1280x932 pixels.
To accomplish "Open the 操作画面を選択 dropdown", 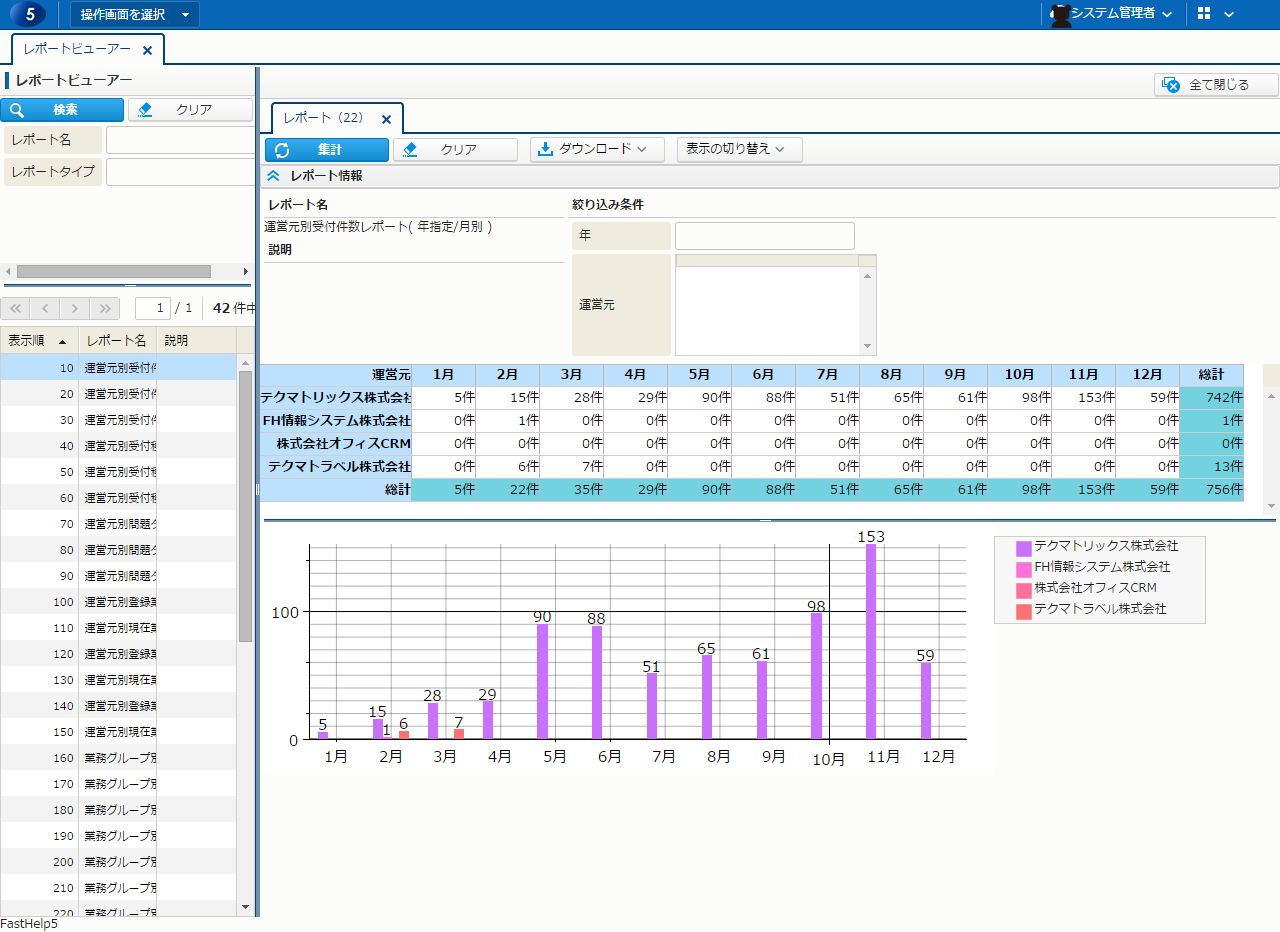I will pyautogui.click(x=134, y=15).
